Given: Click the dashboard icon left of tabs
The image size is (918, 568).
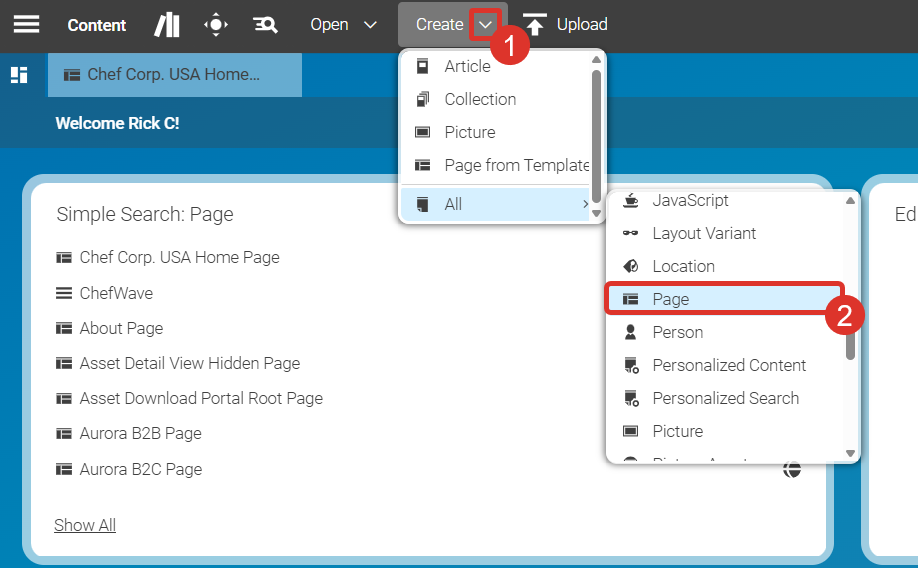Looking at the screenshot, I should (19, 75).
